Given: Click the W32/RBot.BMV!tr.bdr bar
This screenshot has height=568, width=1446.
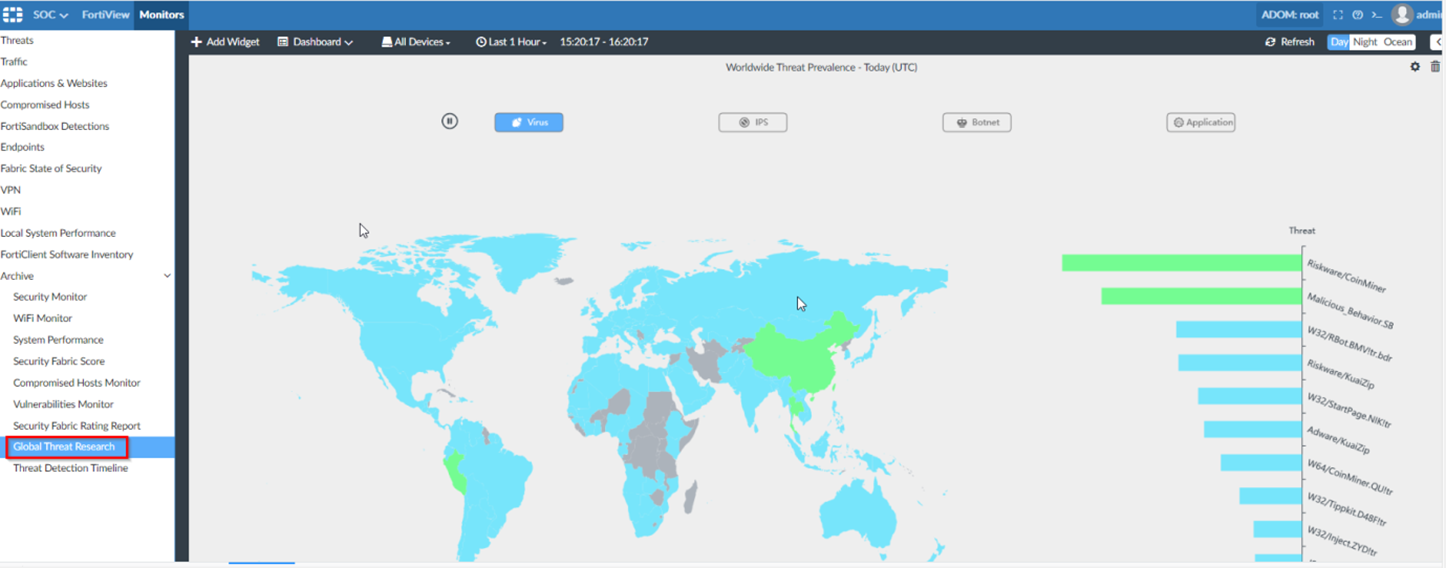Looking at the screenshot, I should pyautogui.click(x=1238, y=329).
